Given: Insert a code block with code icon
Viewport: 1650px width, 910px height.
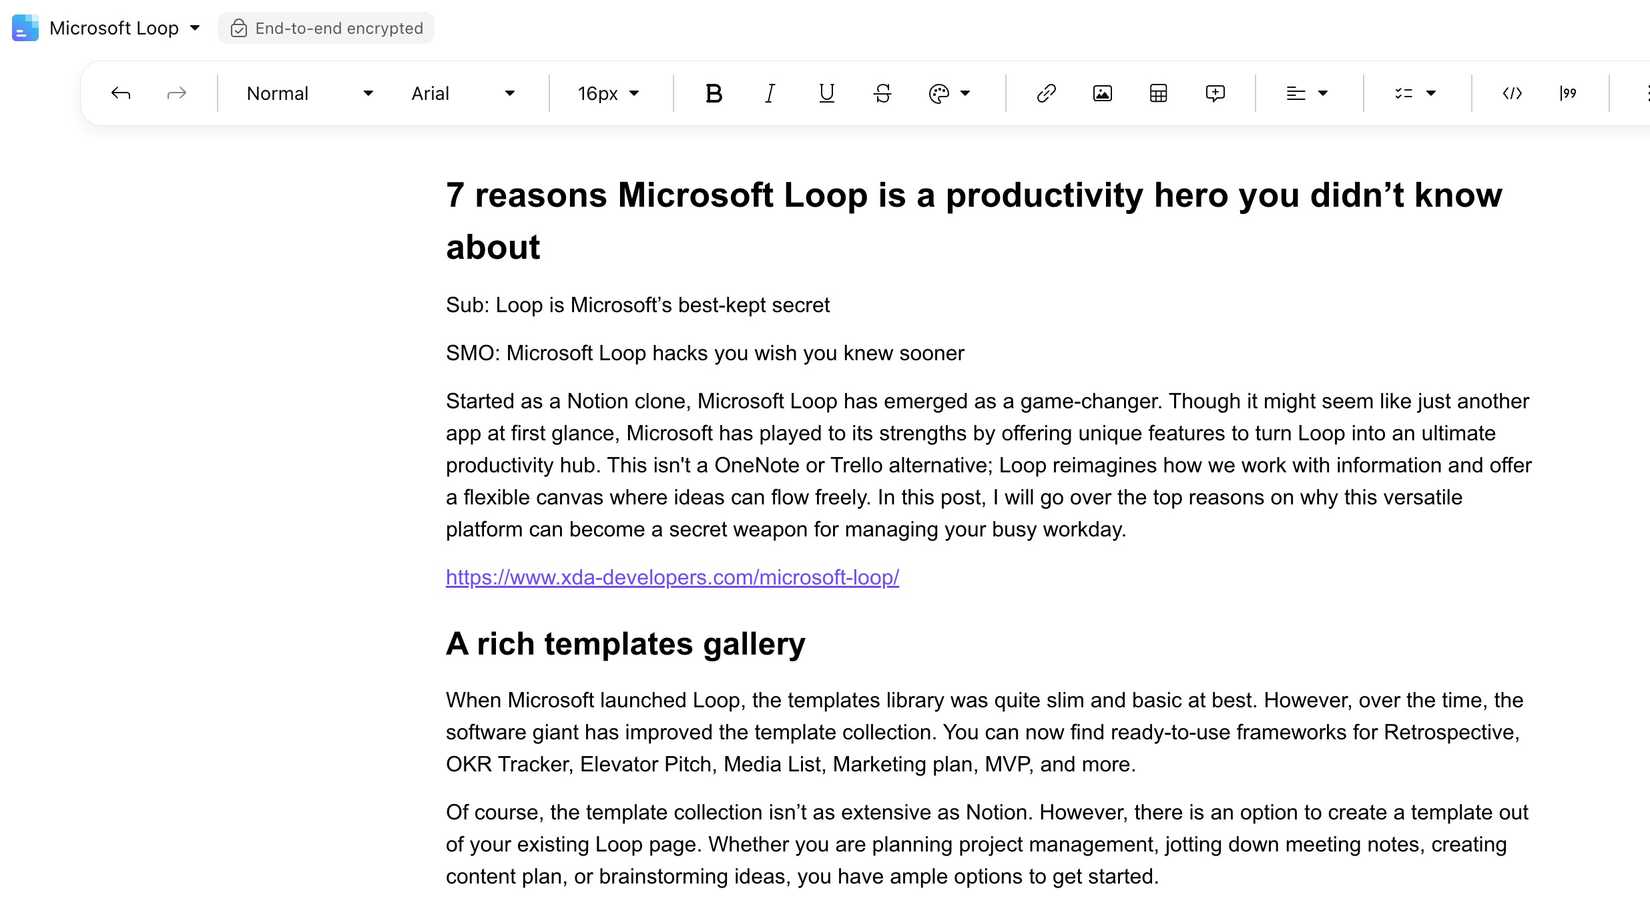Looking at the screenshot, I should coord(1512,93).
